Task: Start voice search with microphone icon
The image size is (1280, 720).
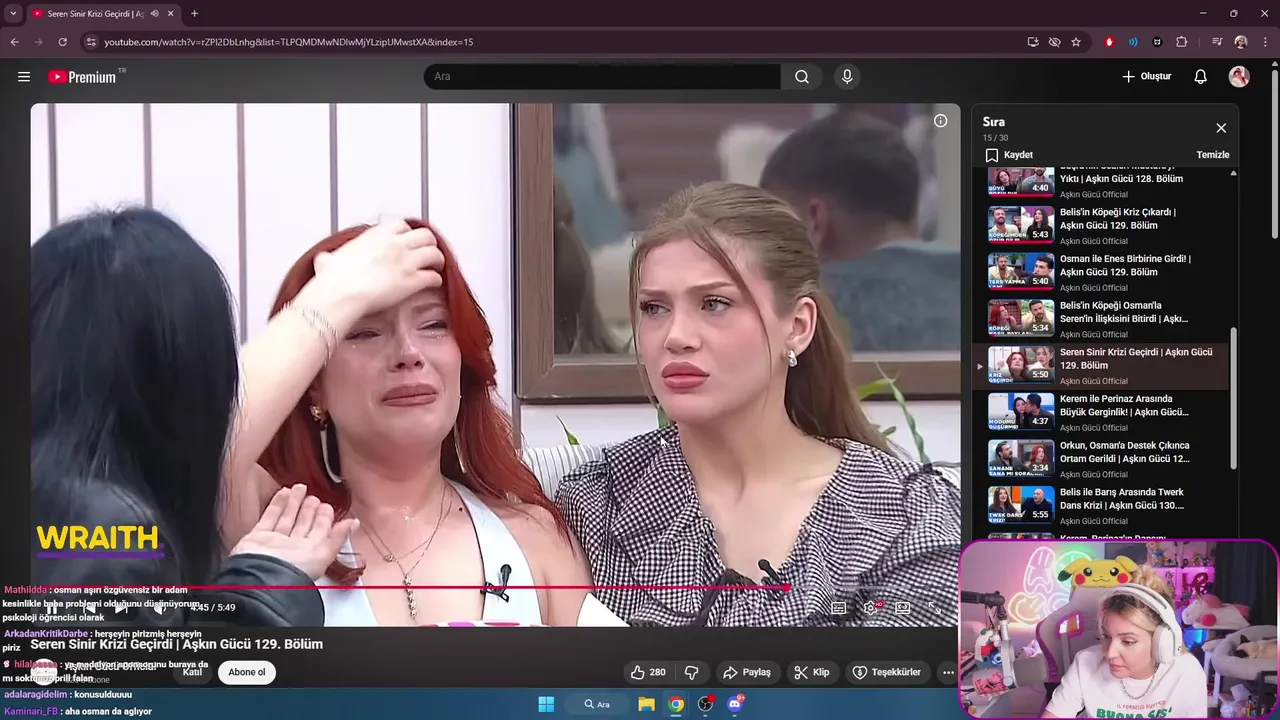Action: 847,77
